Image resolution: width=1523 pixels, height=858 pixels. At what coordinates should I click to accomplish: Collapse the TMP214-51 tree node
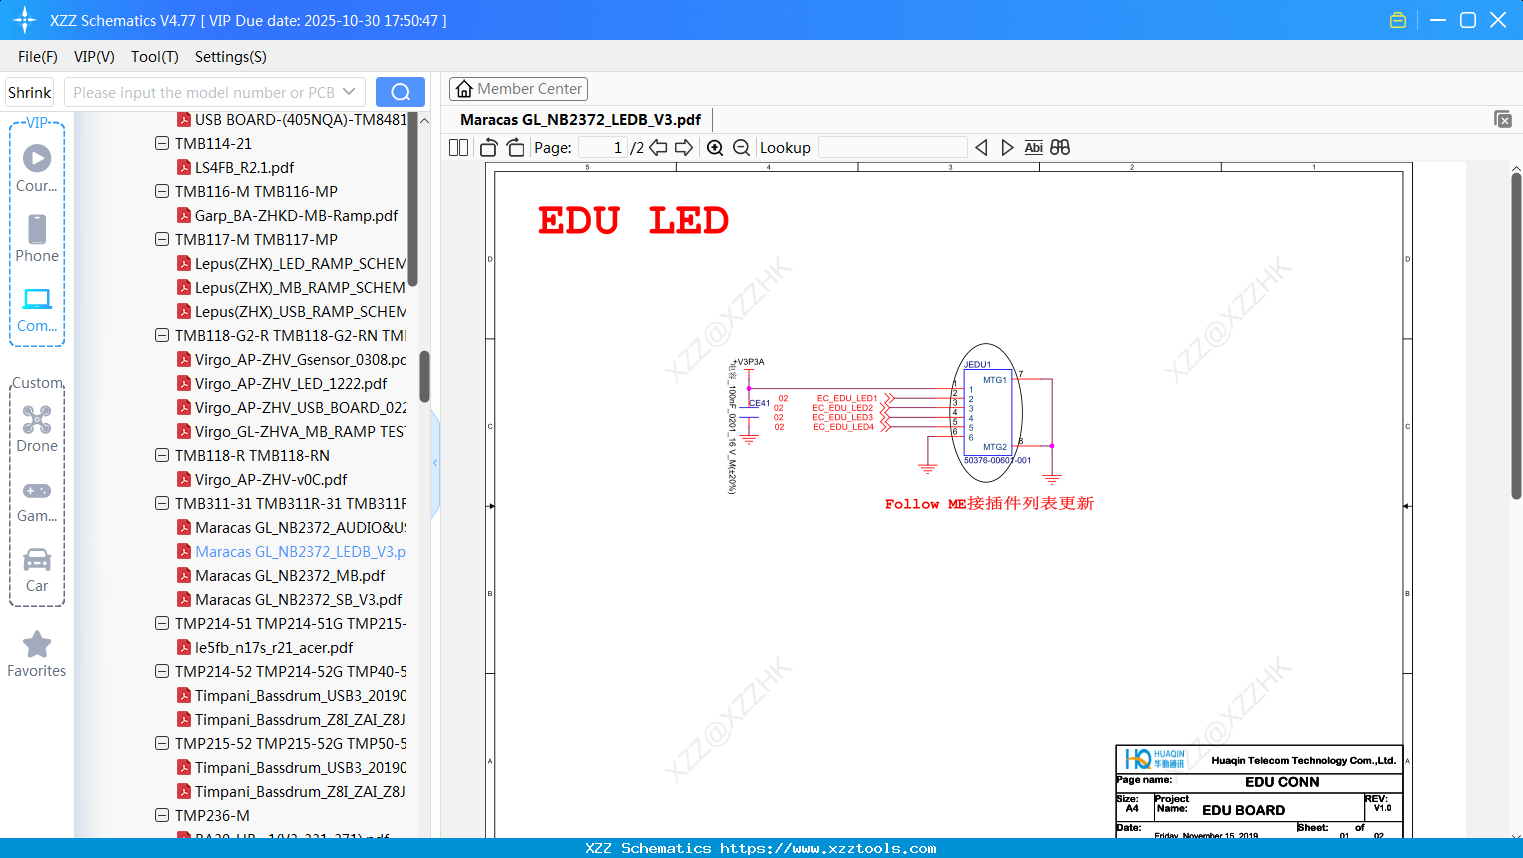pos(162,623)
